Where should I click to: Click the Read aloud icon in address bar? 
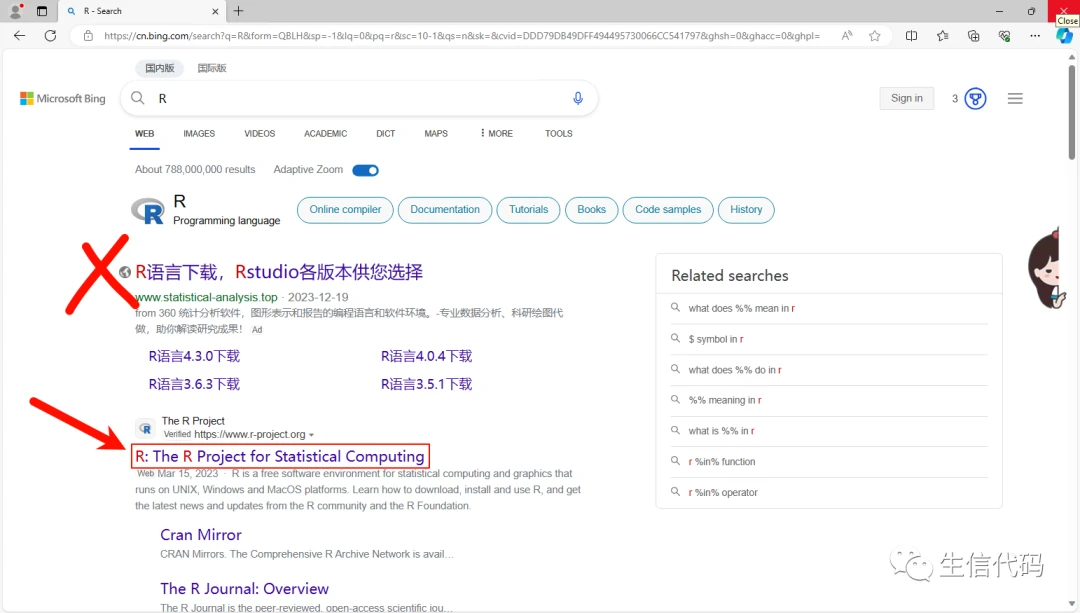[x=847, y=36]
